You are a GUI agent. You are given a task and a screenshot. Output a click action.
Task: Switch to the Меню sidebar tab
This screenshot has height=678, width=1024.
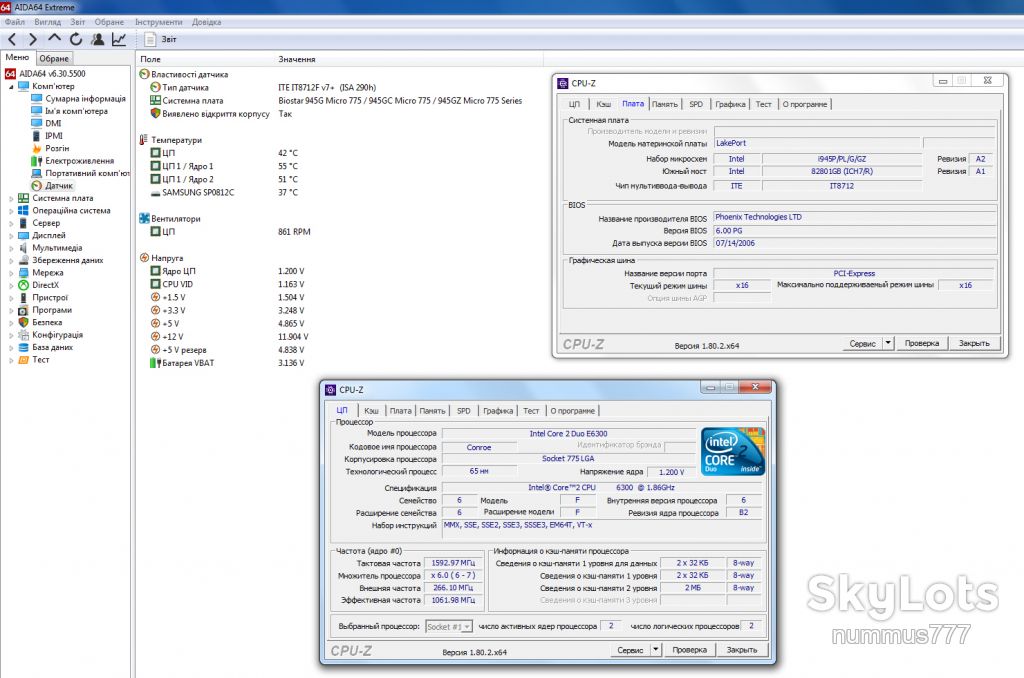coord(18,57)
